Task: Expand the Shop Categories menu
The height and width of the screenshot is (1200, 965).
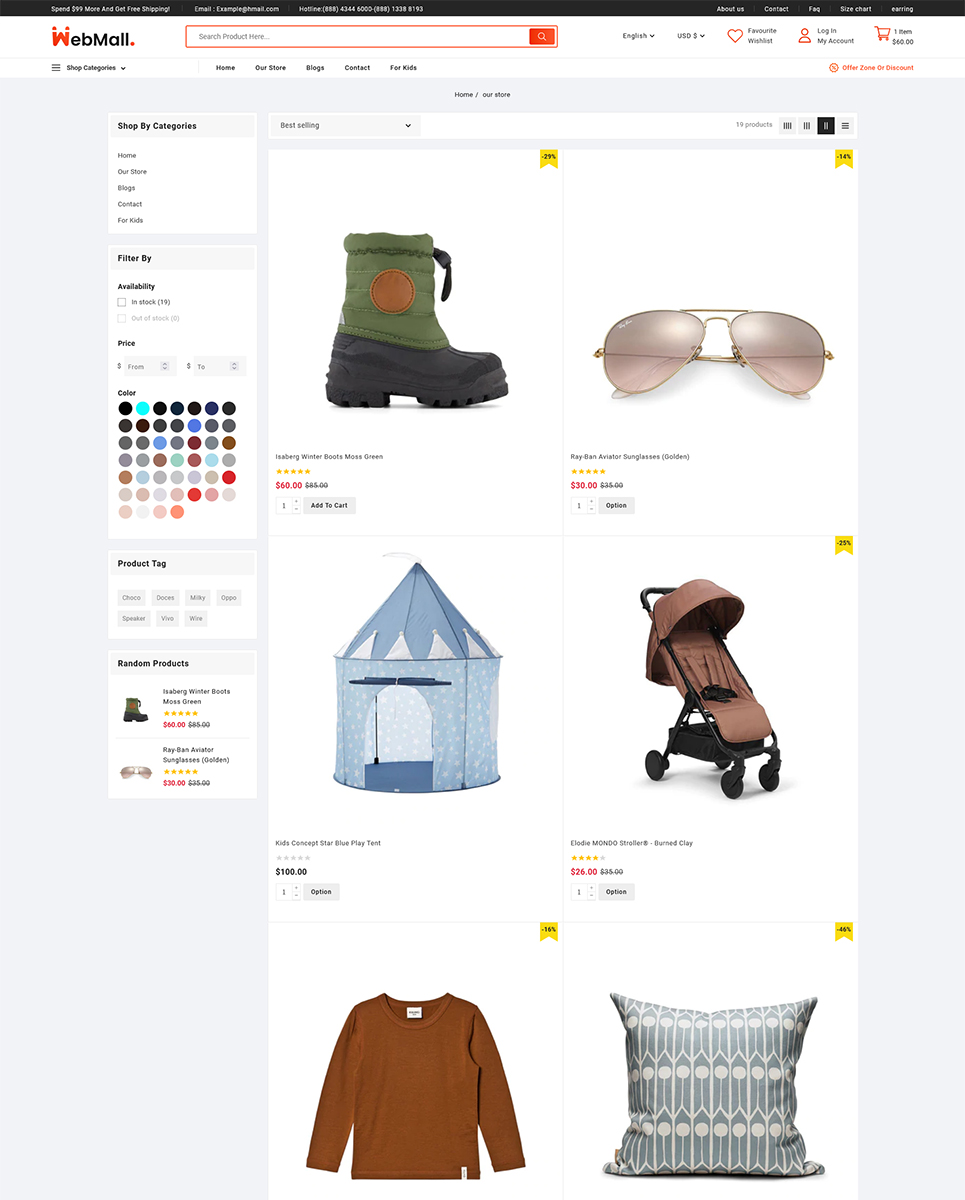Action: click(x=89, y=68)
